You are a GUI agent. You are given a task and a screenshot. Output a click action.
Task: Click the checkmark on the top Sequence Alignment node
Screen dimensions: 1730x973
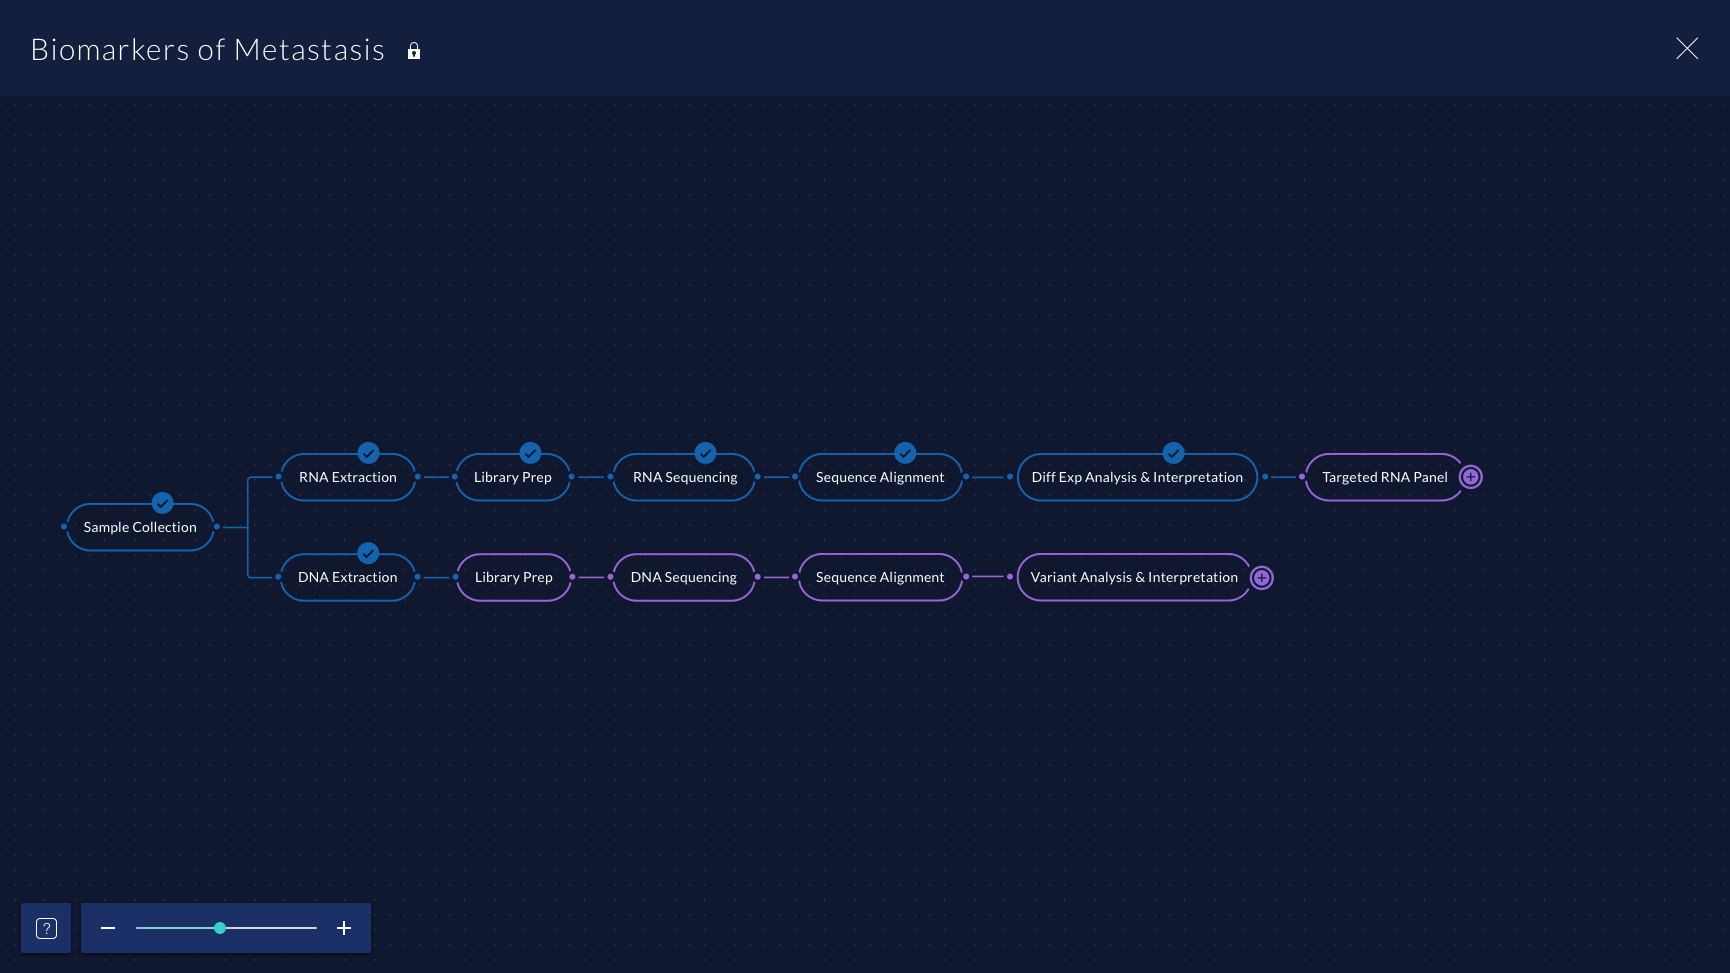click(x=904, y=453)
